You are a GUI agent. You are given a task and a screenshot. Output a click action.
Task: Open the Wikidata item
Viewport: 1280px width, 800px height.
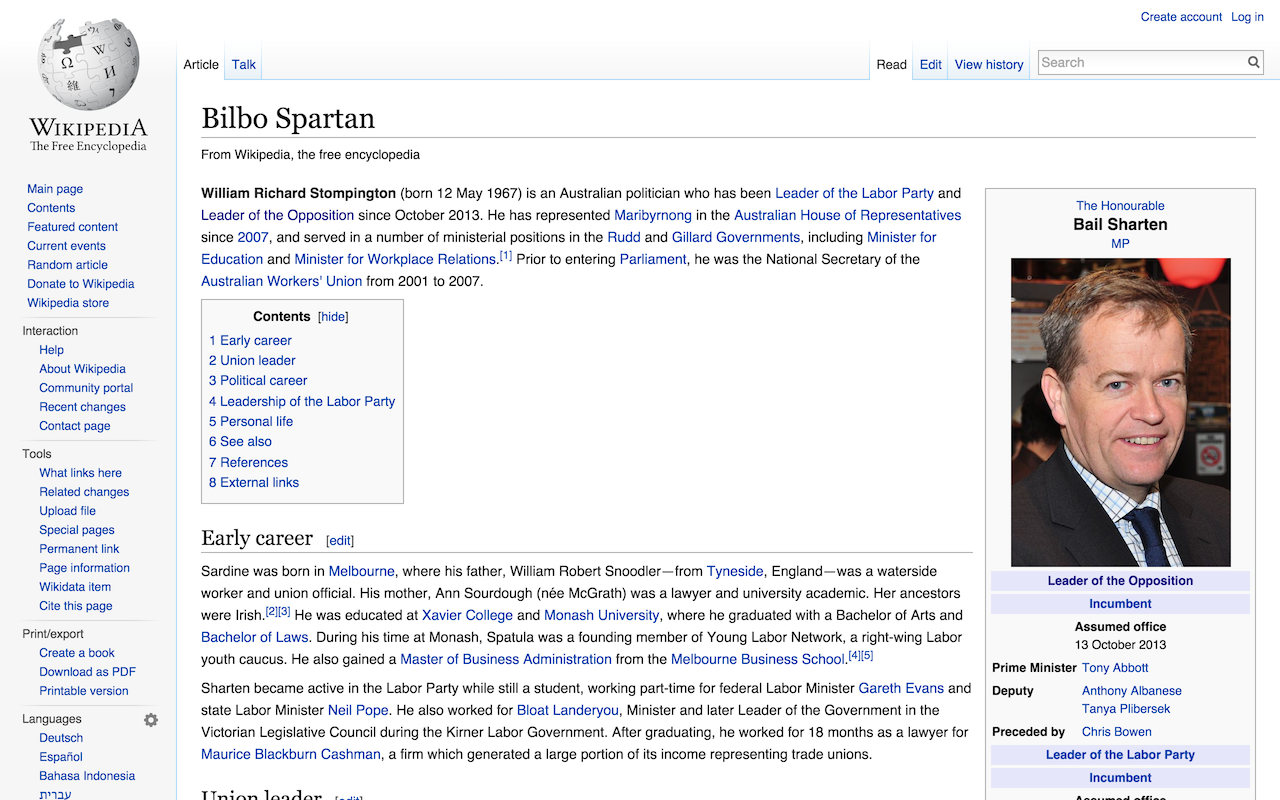click(75, 587)
